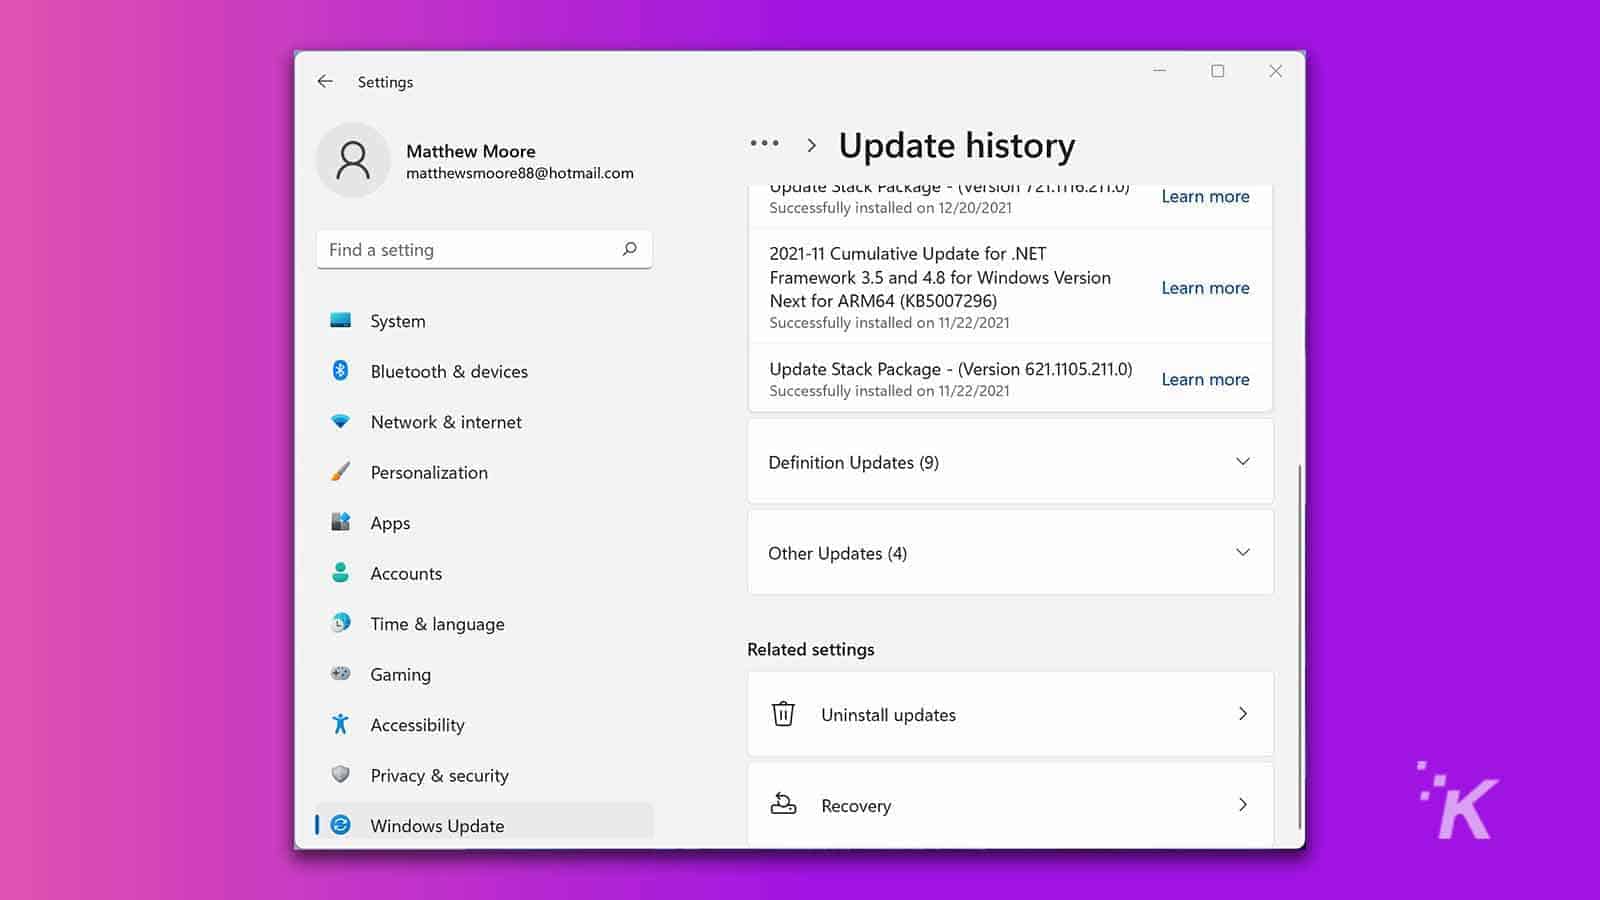Click the search magnifier icon
The width and height of the screenshot is (1600, 900).
(629, 249)
